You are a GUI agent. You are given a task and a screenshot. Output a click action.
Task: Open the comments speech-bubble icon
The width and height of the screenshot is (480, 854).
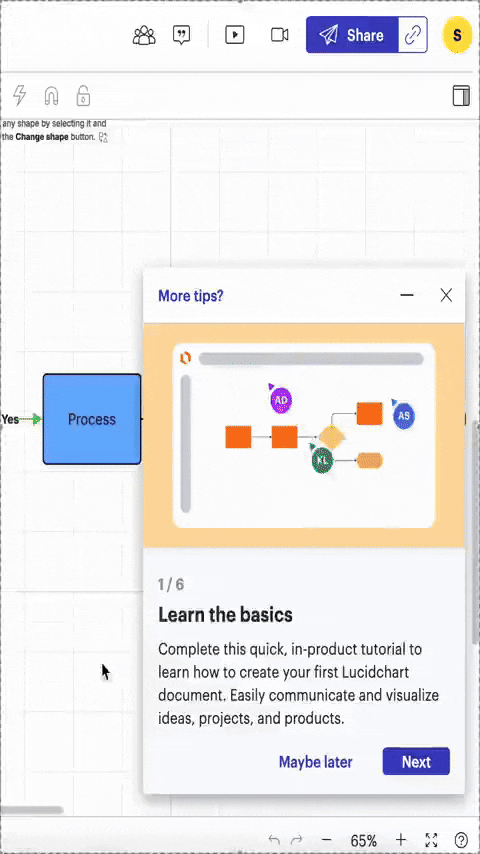tap(181, 35)
